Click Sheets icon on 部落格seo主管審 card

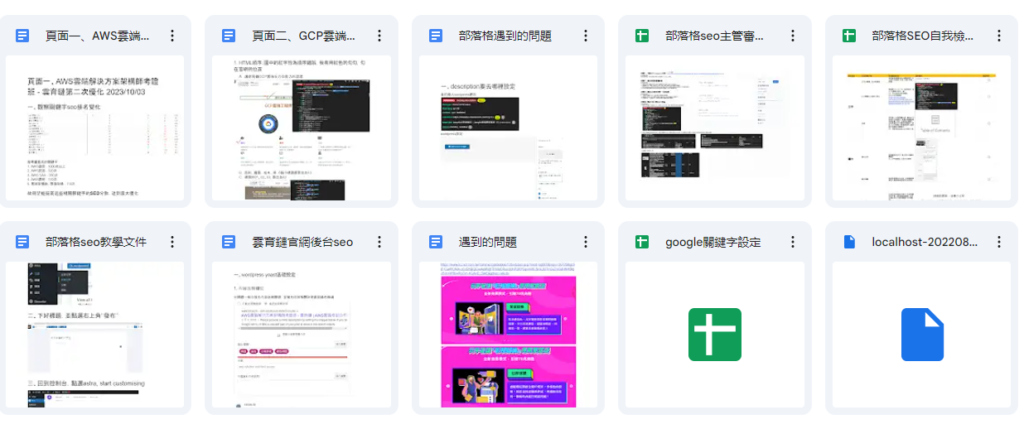[x=643, y=36]
